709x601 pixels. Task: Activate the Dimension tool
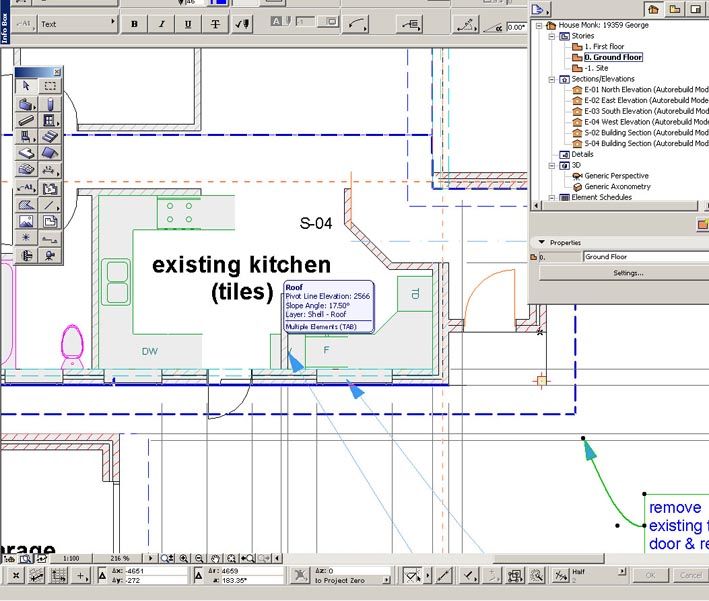coord(50,170)
